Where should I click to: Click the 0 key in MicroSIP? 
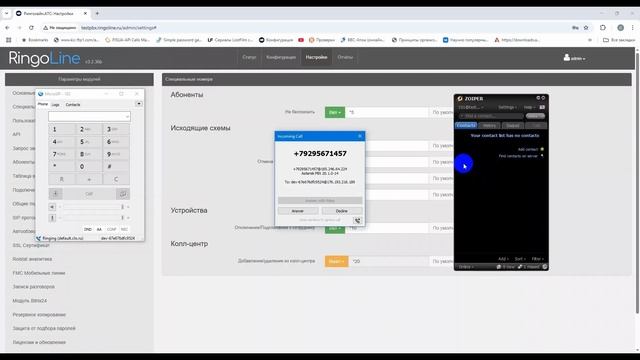tap(89, 167)
